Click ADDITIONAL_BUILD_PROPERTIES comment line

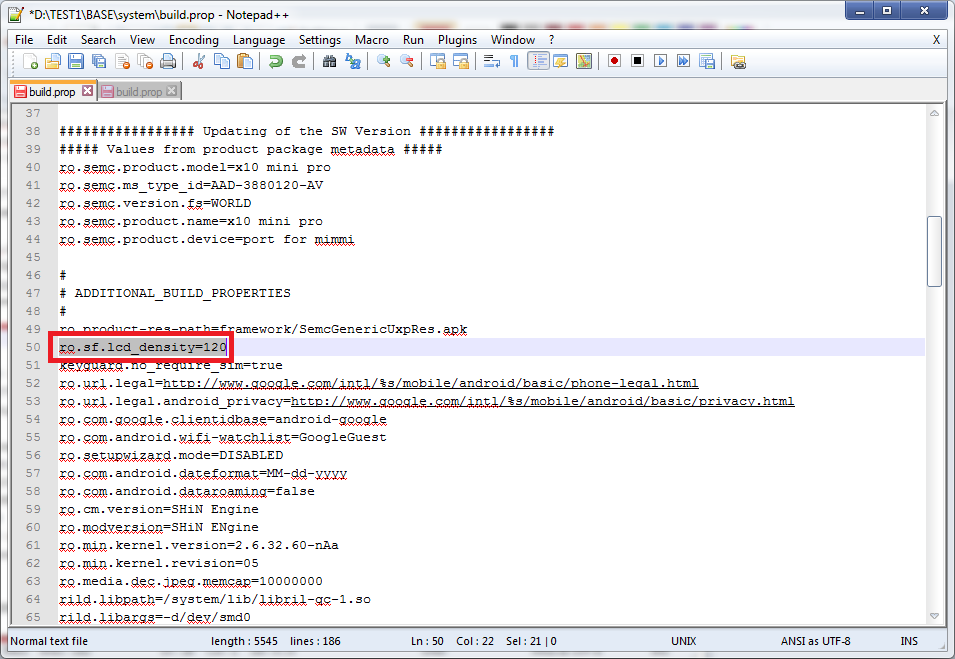tap(175, 293)
